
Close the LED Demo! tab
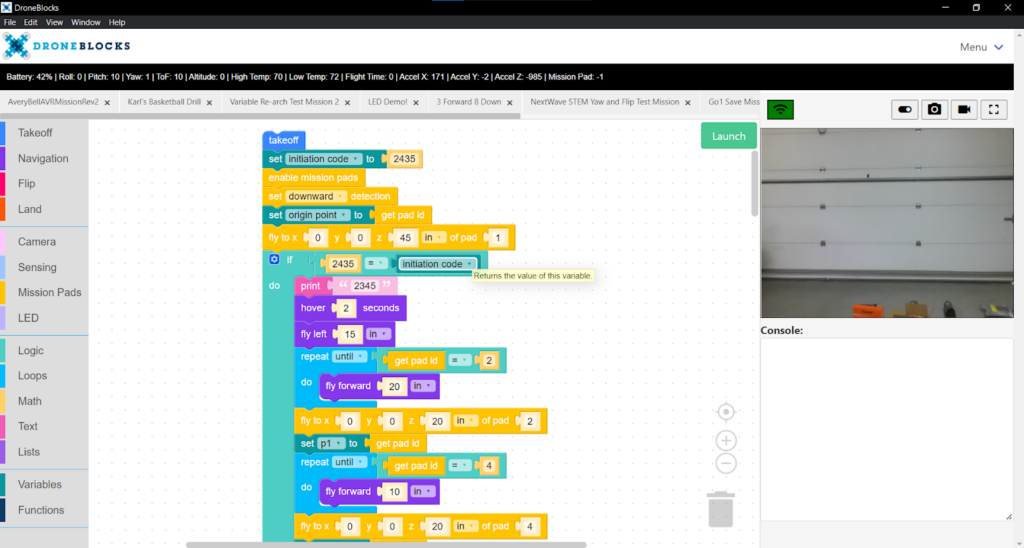point(415,102)
